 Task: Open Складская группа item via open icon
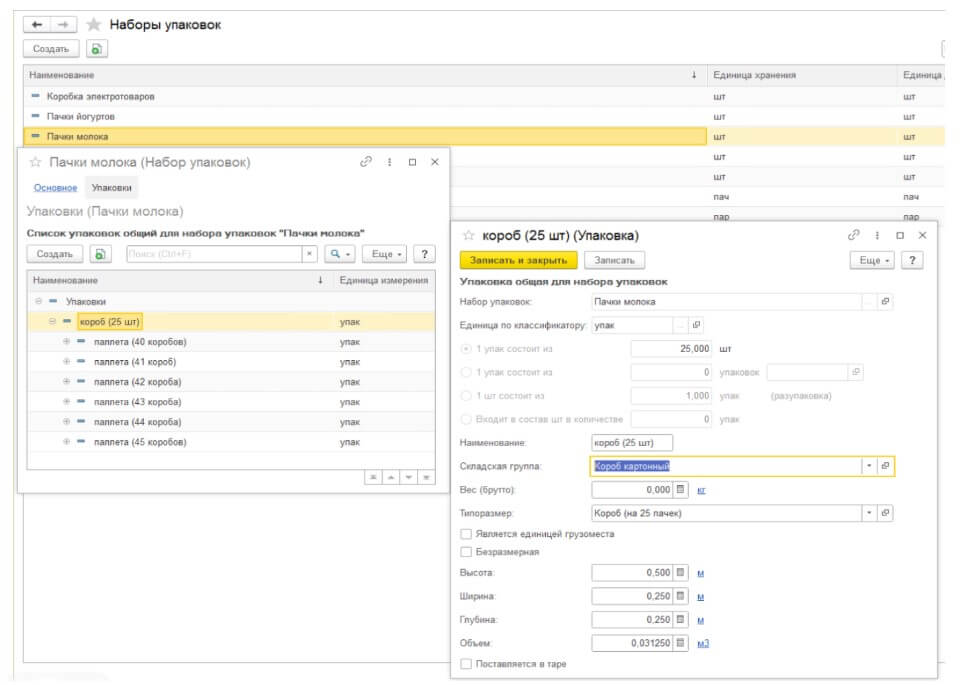(x=885, y=466)
